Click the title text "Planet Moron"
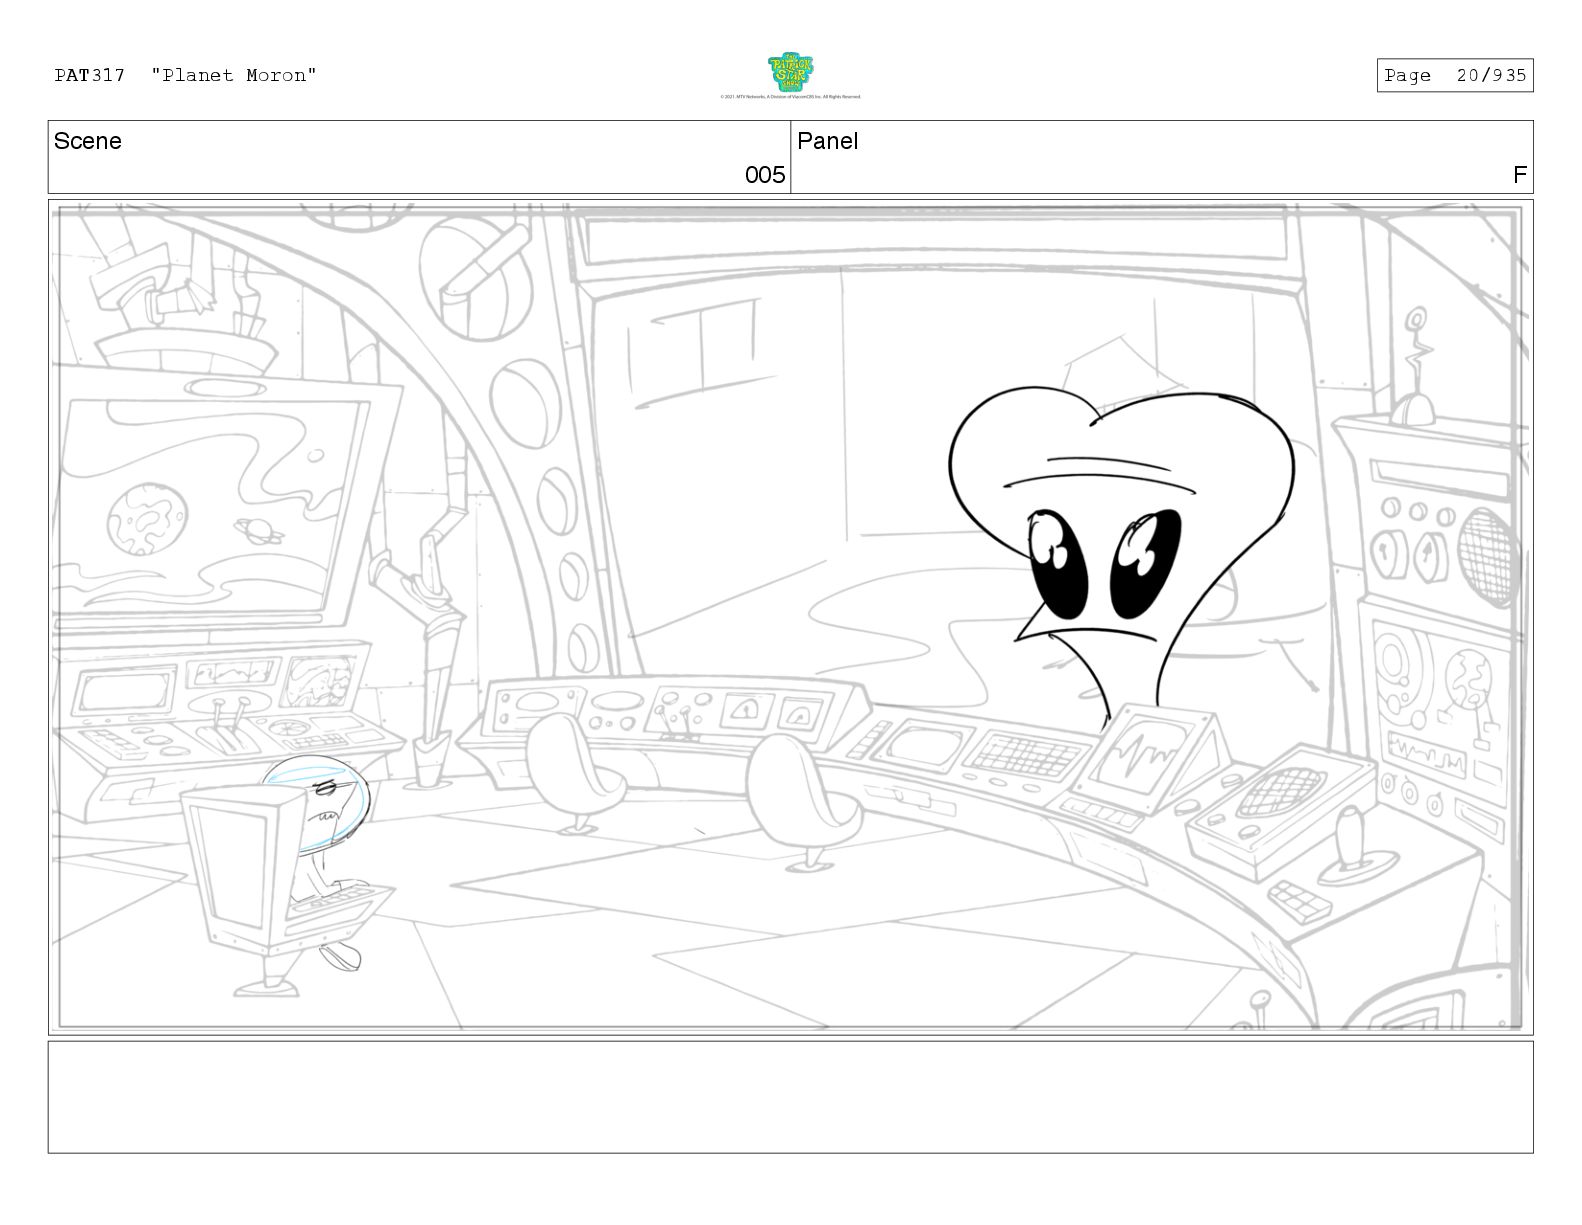1582x1225 pixels. pos(234,75)
